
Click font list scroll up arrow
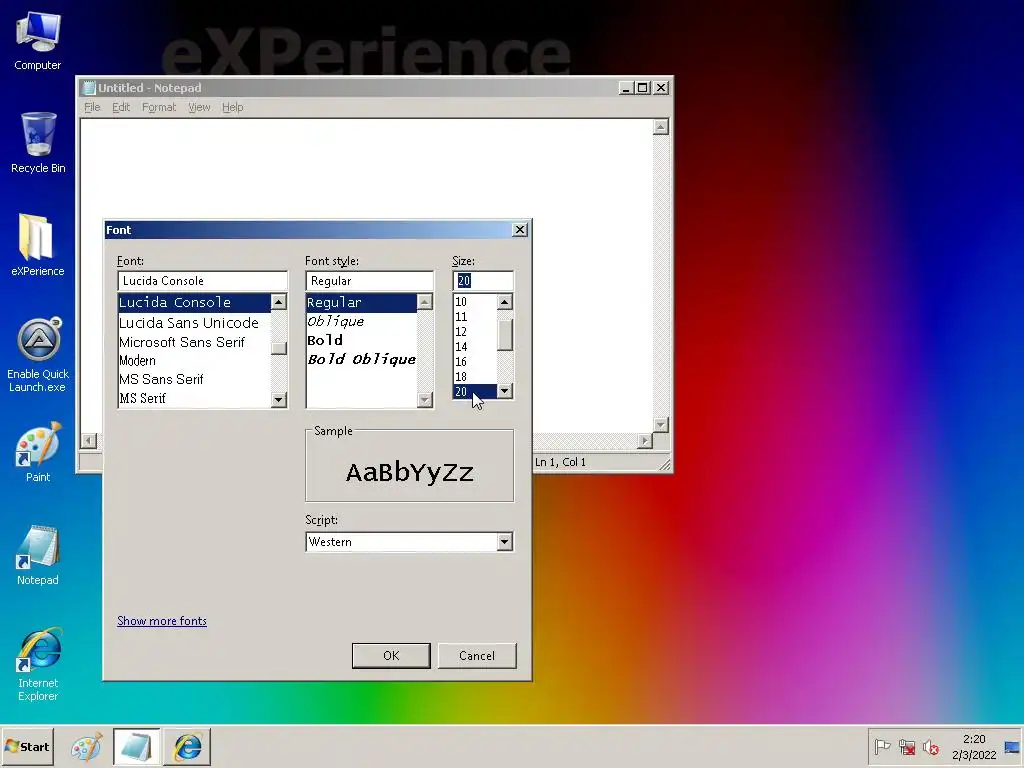pos(279,302)
